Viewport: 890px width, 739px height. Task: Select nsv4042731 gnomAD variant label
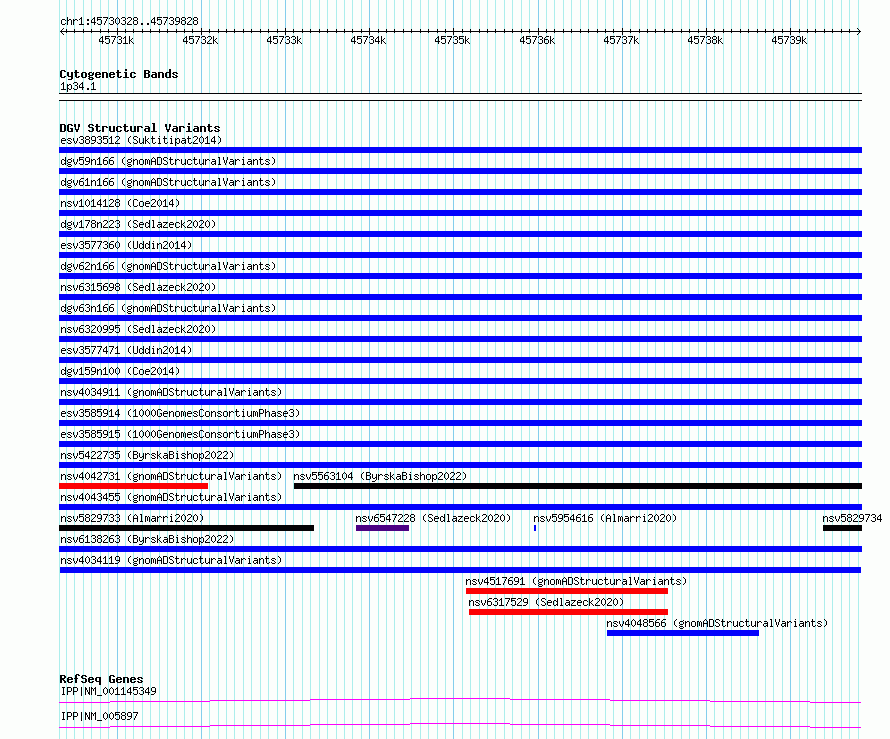click(x=171, y=476)
